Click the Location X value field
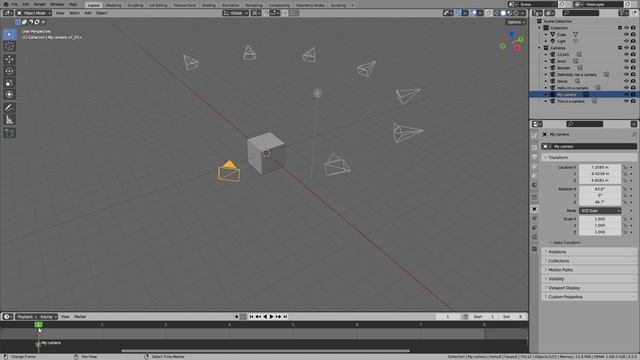The width and height of the screenshot is (640, 360). tap(600, 167)
